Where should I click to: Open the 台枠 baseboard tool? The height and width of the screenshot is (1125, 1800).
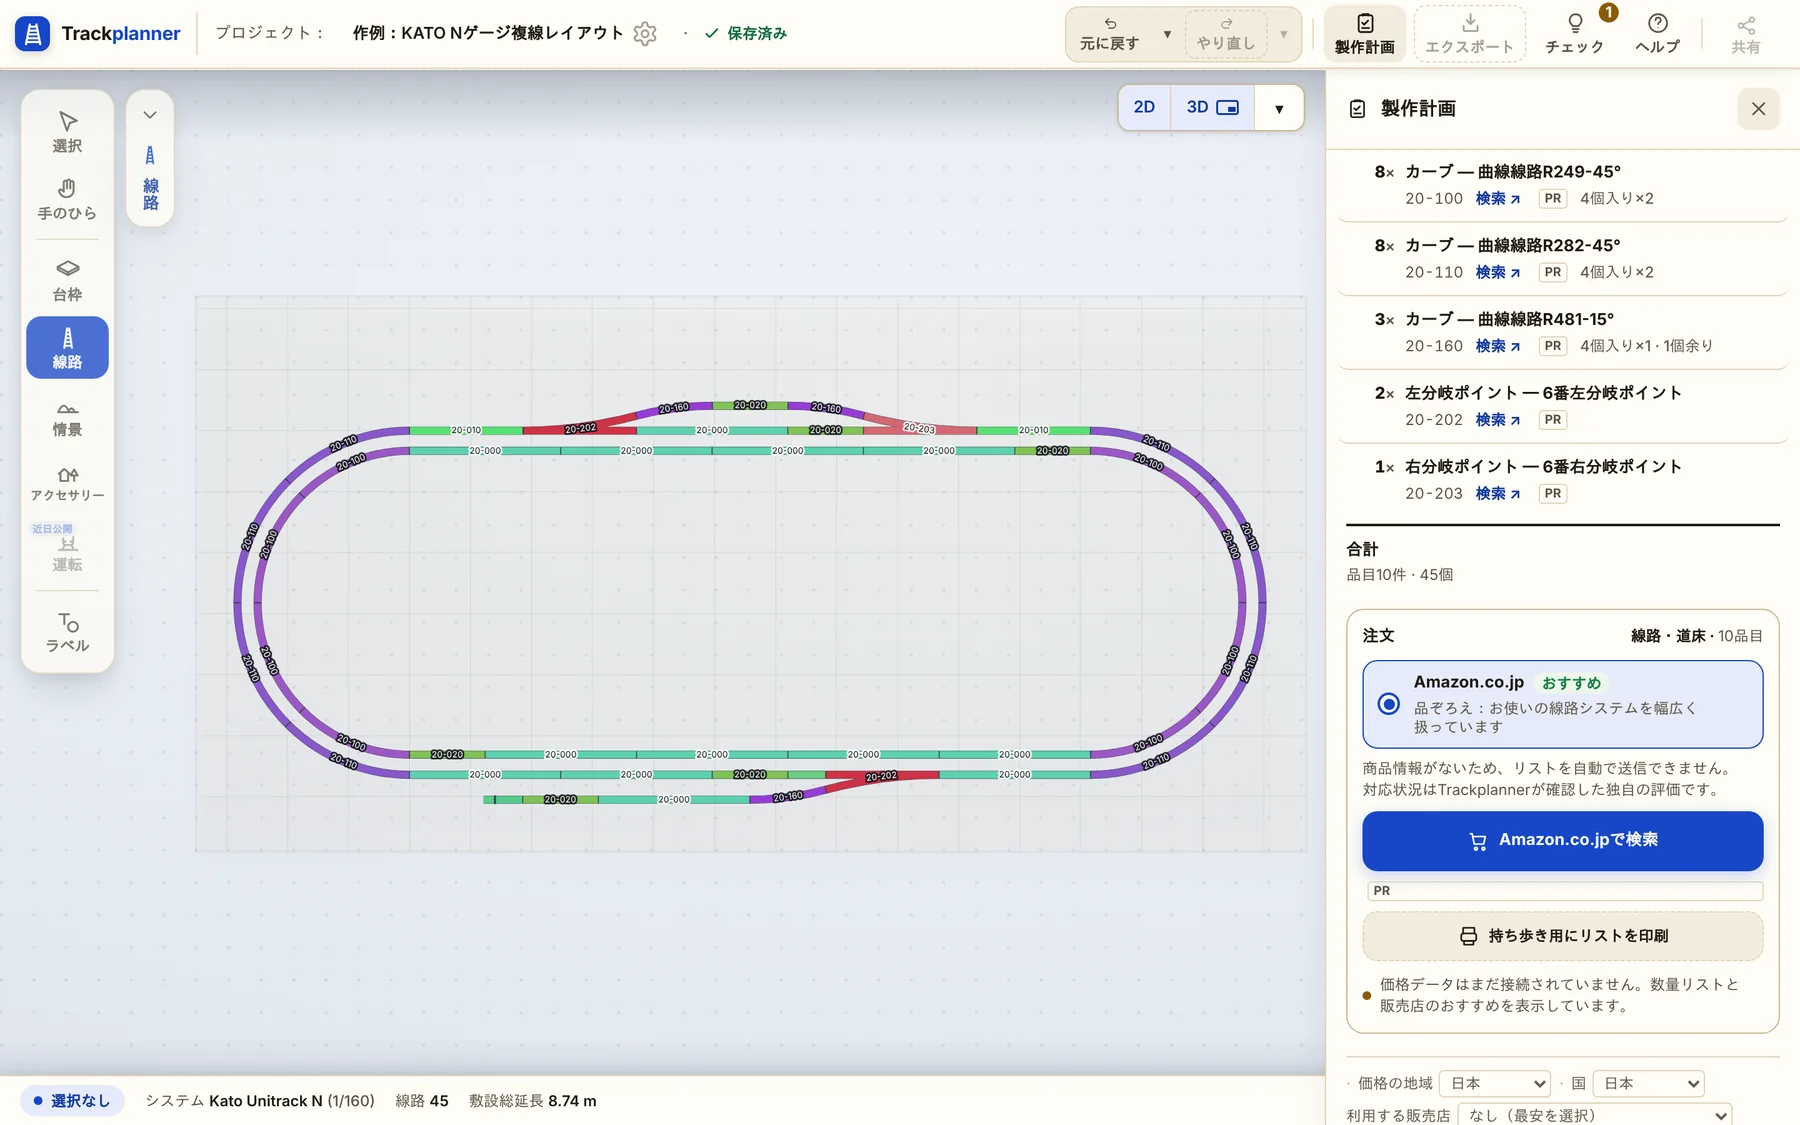[x=67, y=280]
